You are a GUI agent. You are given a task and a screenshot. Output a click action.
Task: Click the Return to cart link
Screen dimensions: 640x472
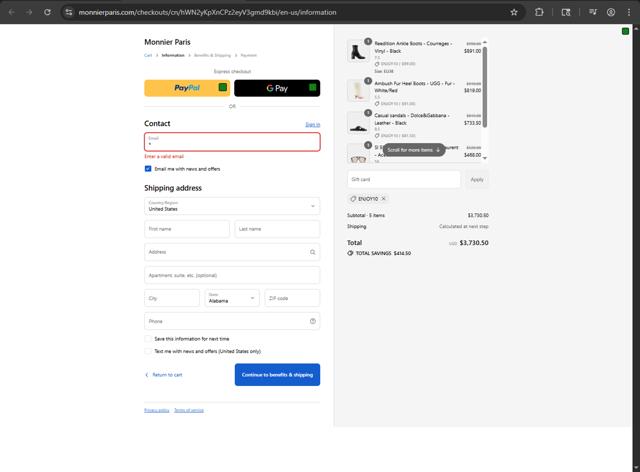coord(167,375)
